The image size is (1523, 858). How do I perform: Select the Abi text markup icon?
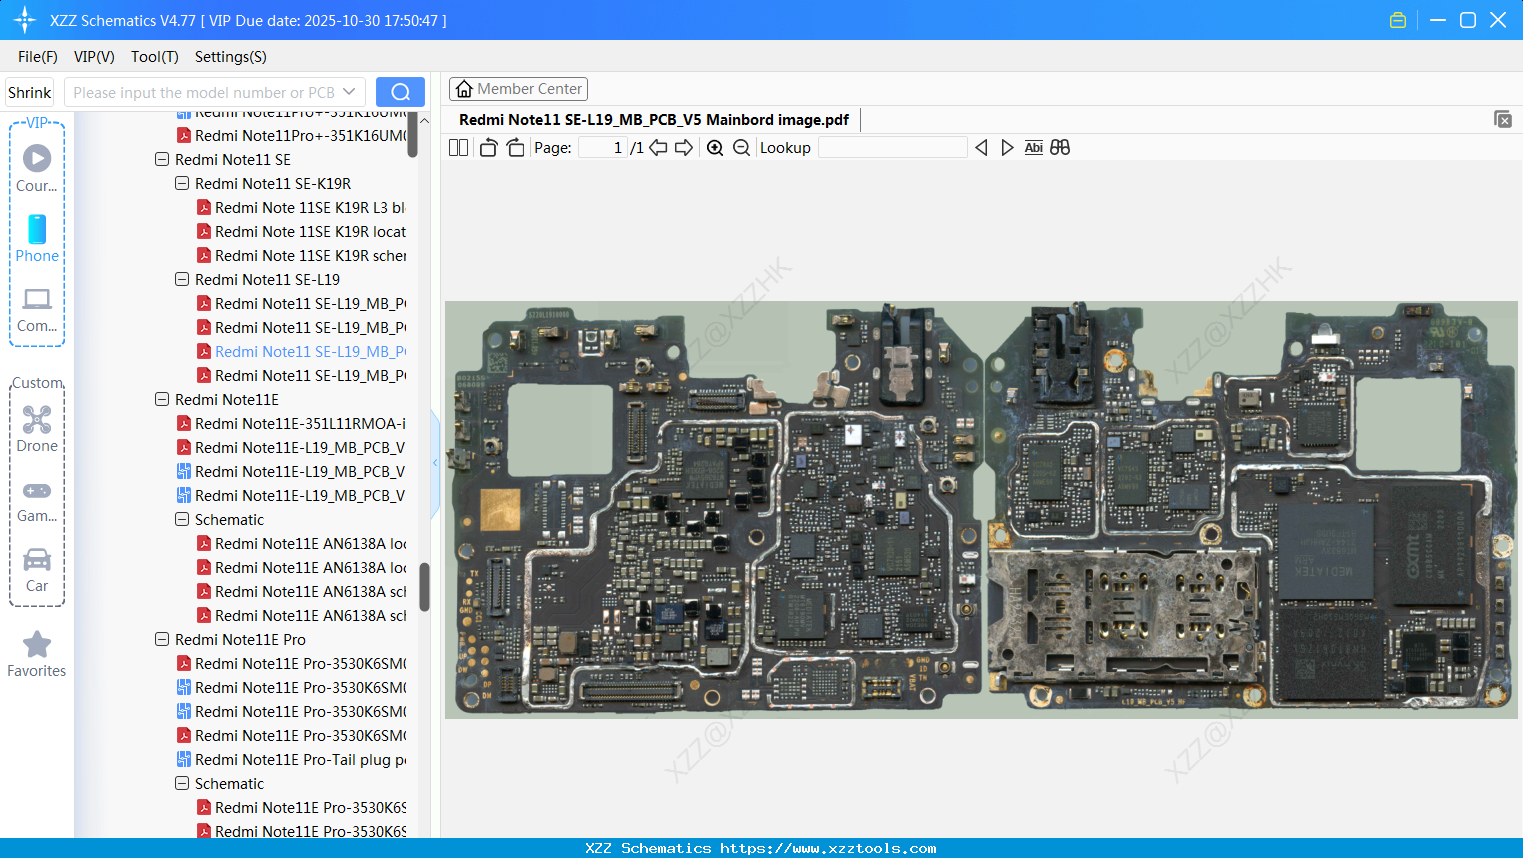pos(1033,147)
